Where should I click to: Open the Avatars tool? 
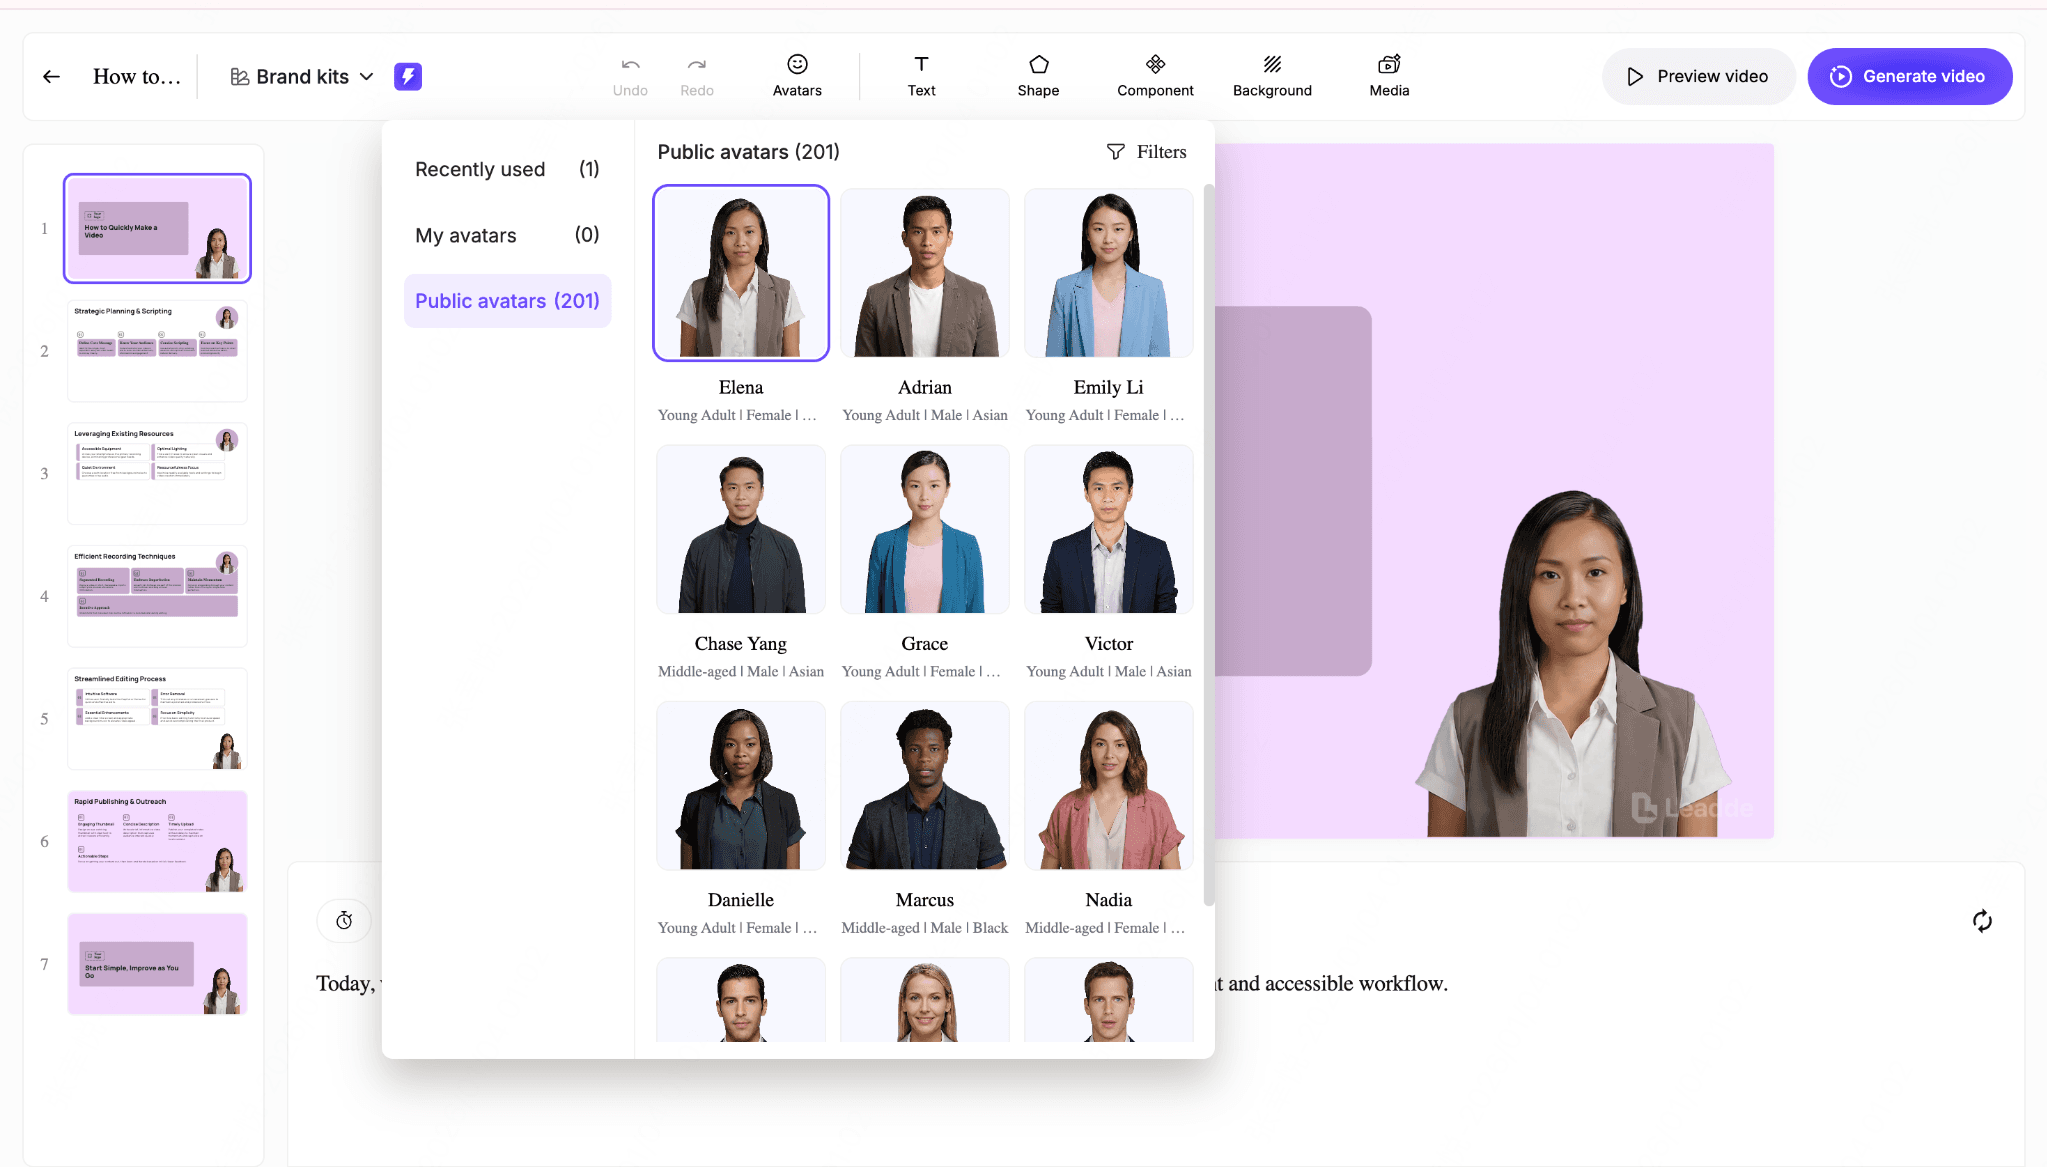tap(797, 76)
